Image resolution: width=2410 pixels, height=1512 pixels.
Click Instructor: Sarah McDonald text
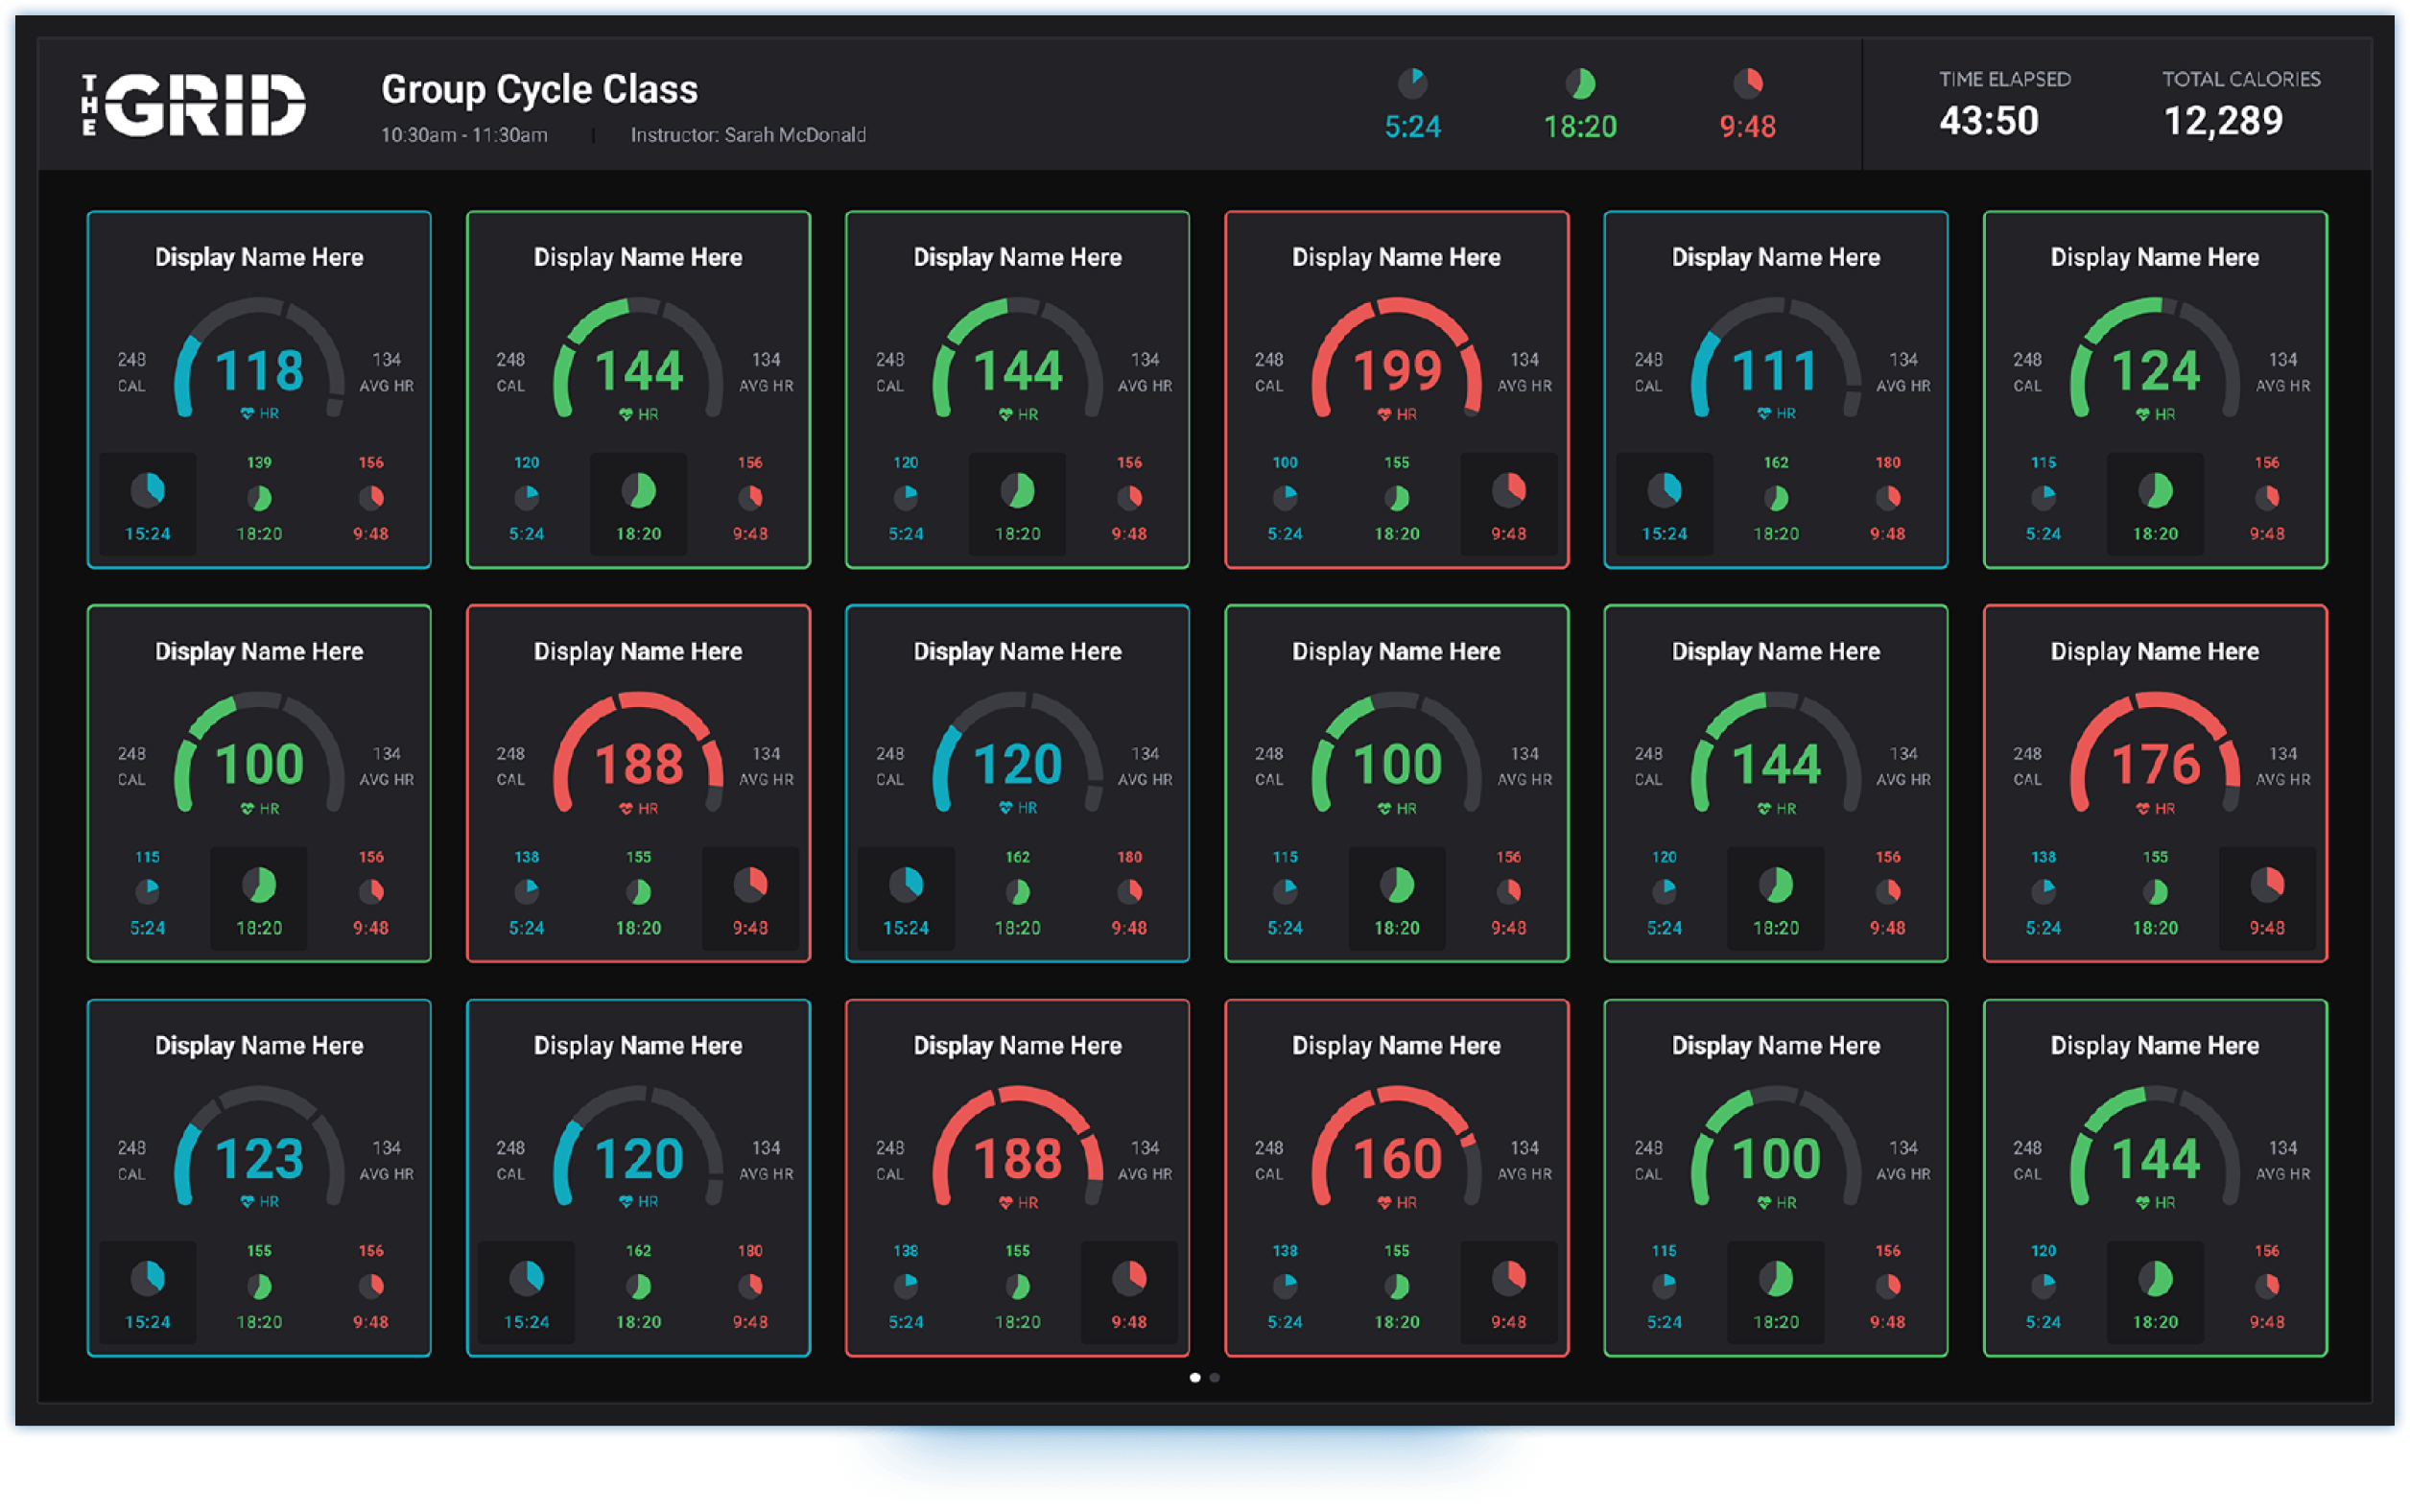[748, 135]
